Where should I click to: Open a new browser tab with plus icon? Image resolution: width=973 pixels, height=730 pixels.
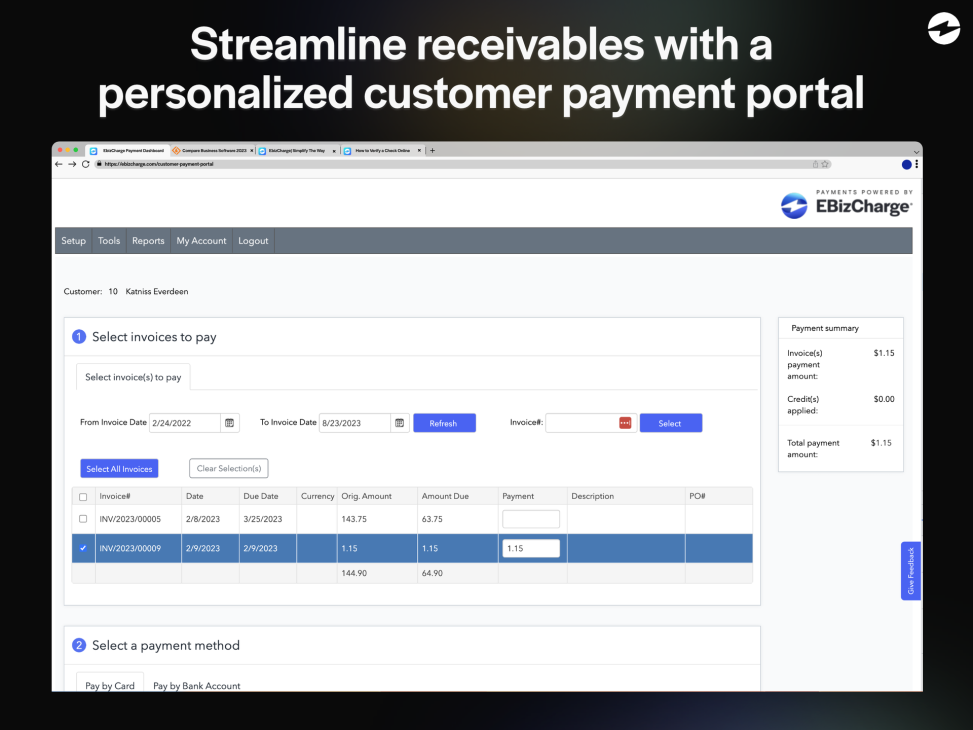point(432,151)
